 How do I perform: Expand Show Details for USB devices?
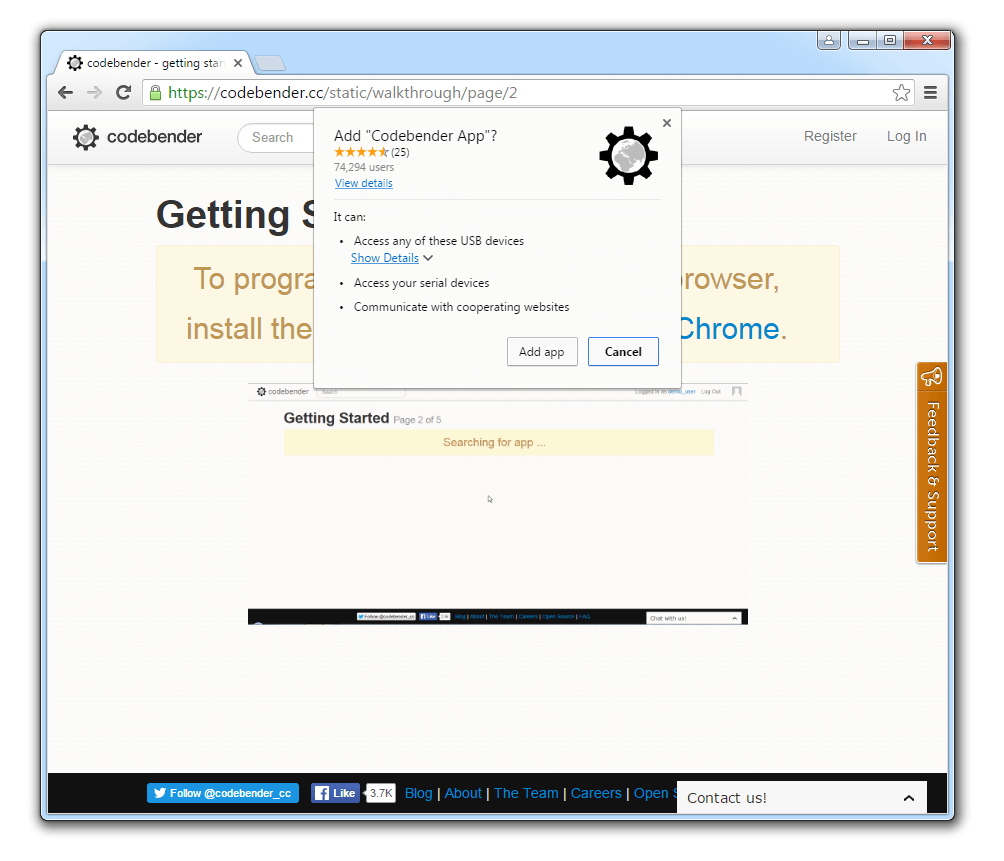coord(385,257)
